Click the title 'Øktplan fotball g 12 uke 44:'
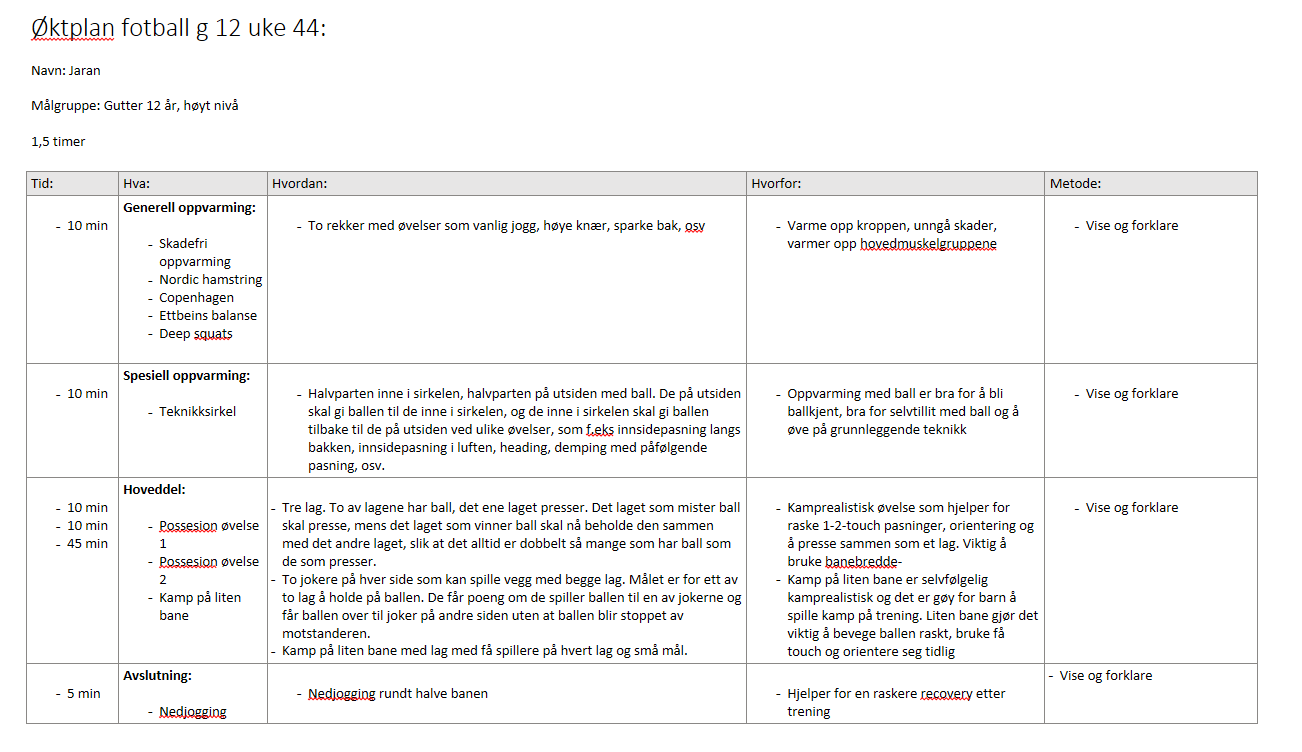 point(179,29)
